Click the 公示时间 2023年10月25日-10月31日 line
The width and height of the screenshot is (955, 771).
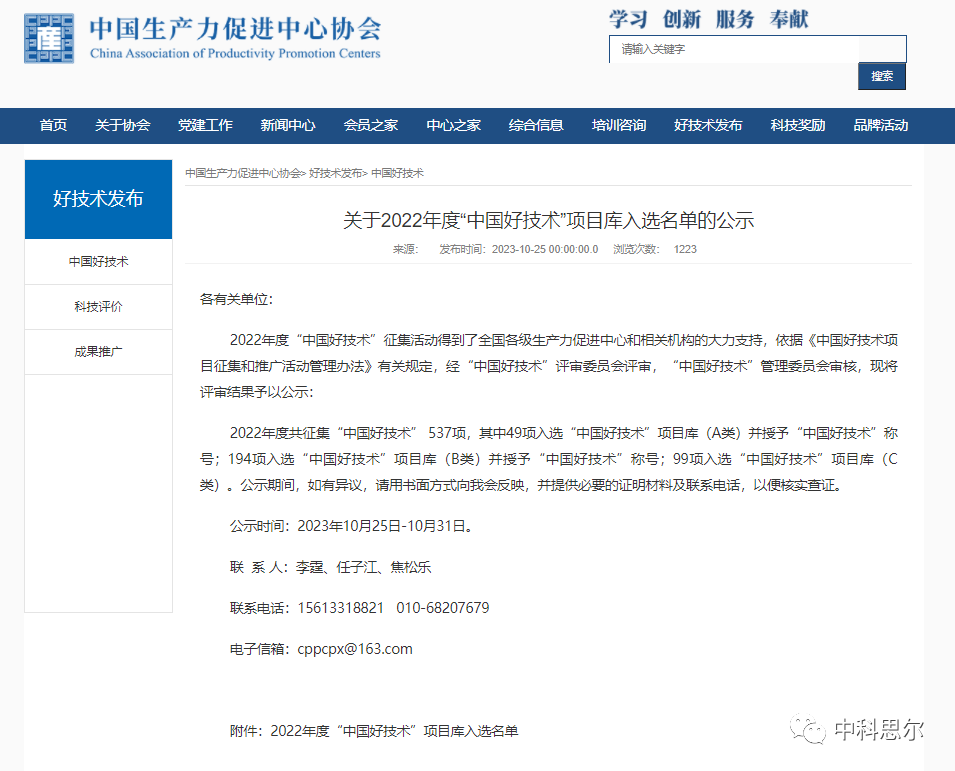click(351, 526)
